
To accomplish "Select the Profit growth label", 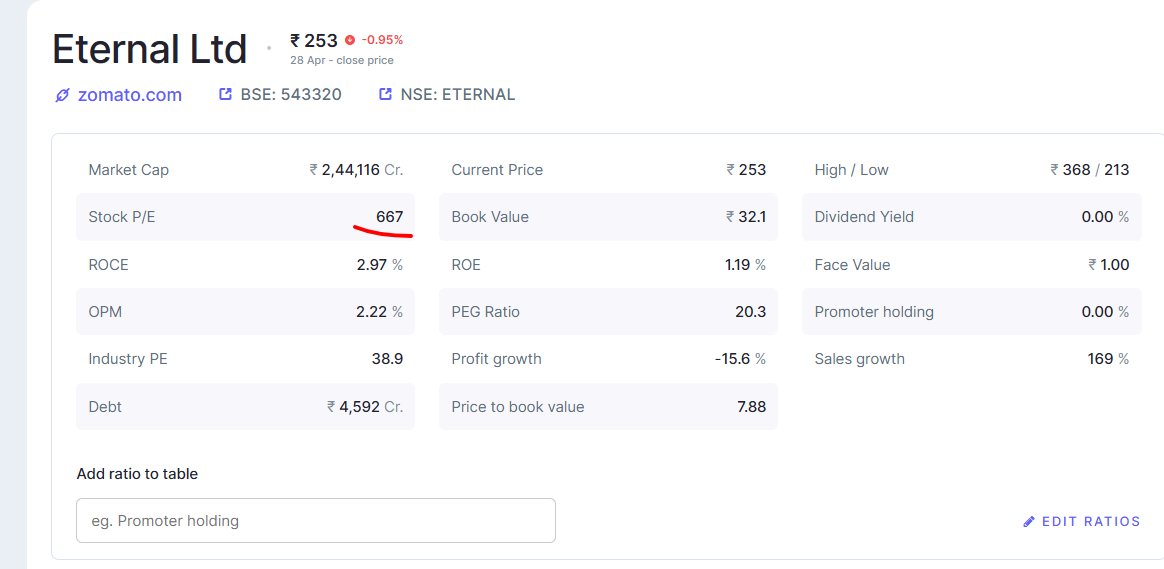I will (497, 359).
